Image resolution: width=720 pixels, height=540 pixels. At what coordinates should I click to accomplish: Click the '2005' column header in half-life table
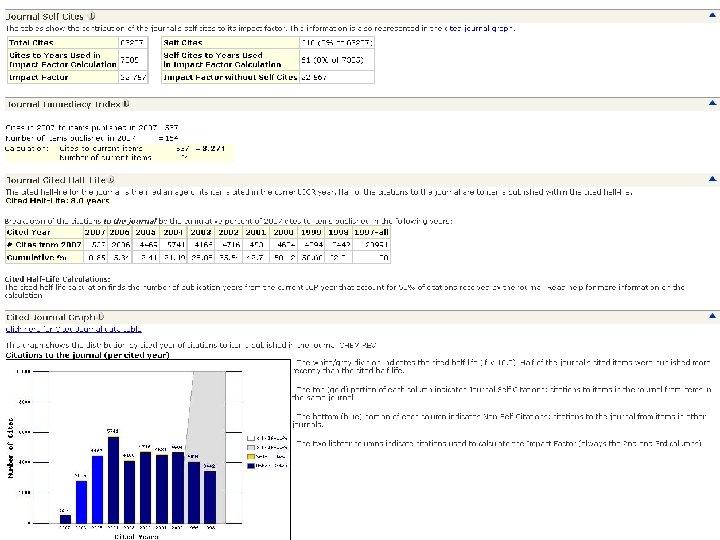click(x=146, y=232)
